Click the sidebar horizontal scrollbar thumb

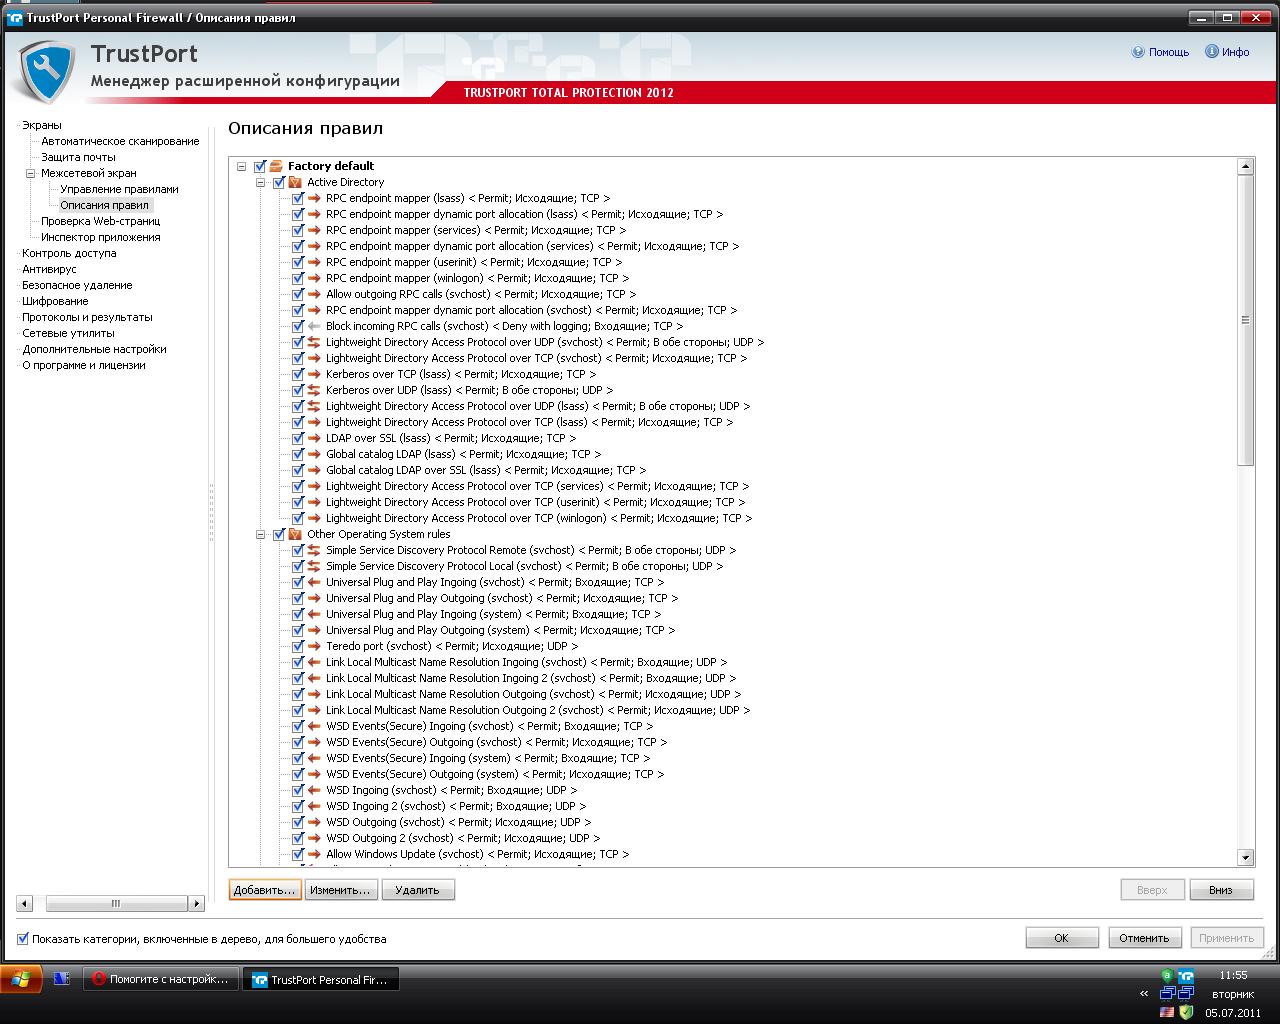(116, 903)
